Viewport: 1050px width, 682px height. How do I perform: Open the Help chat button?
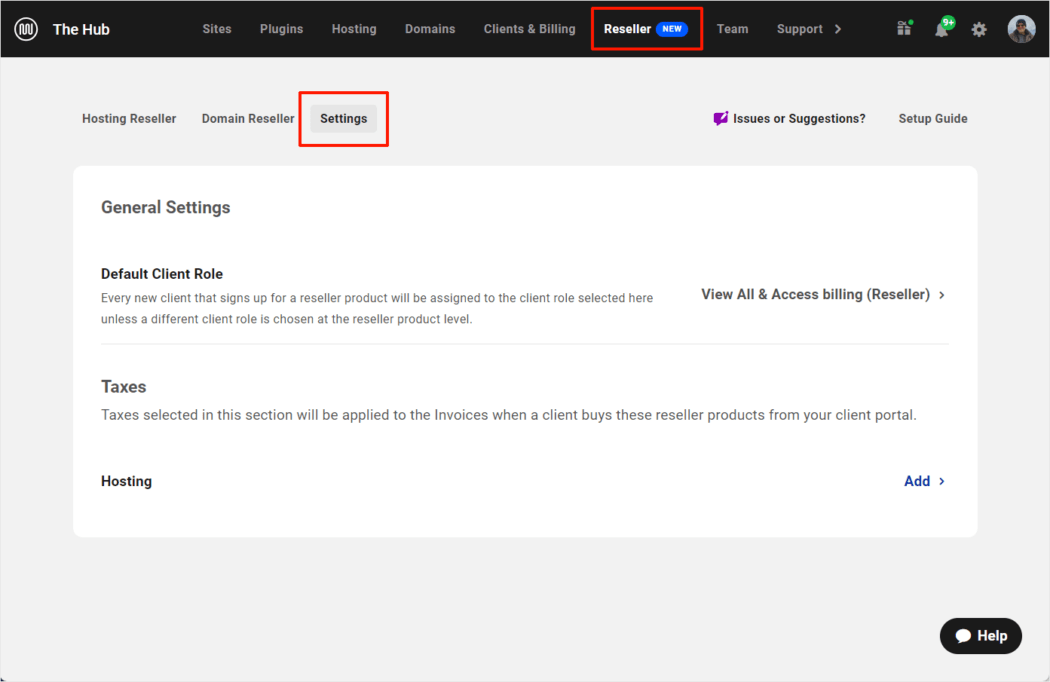(980, 636)
